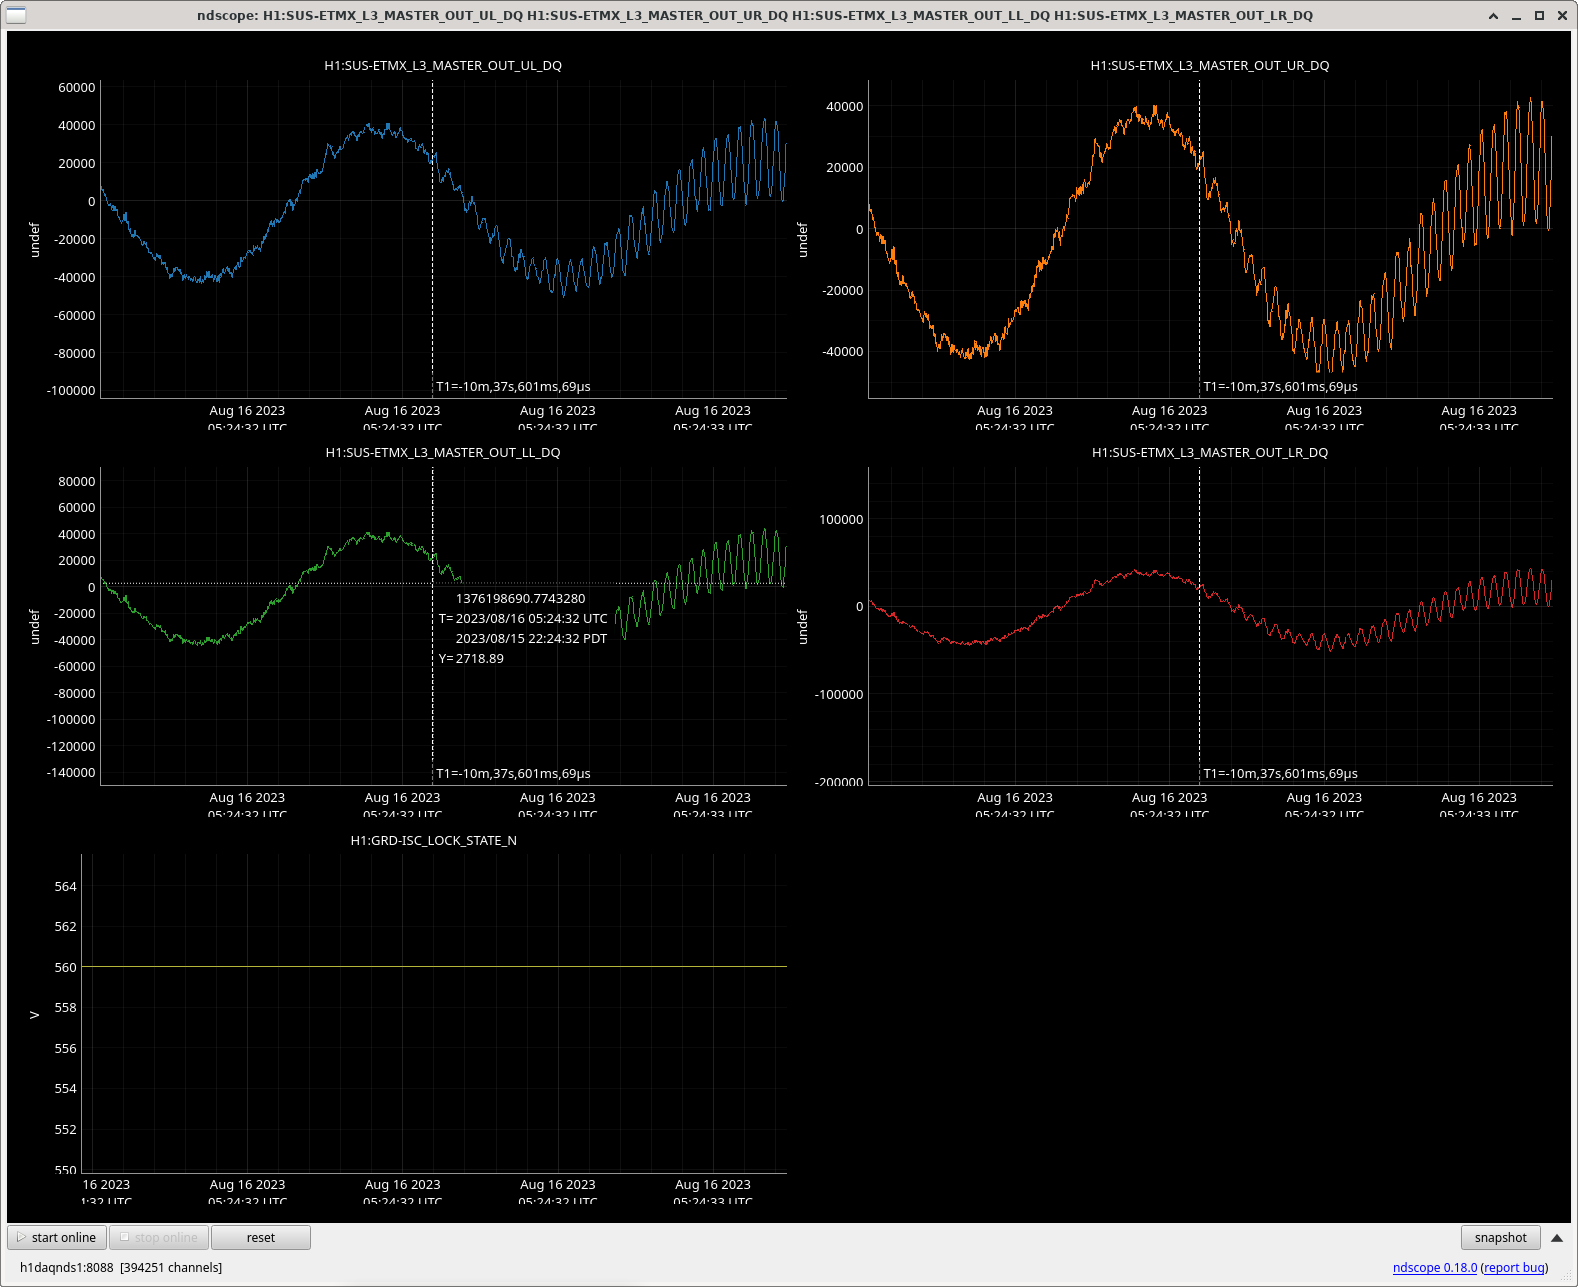The width and height of the screenshot is (1578, 1287).
Task: Click the H1:GRD-ISC_LOCK_STATE_N plot title
Action: pos(434,840)
